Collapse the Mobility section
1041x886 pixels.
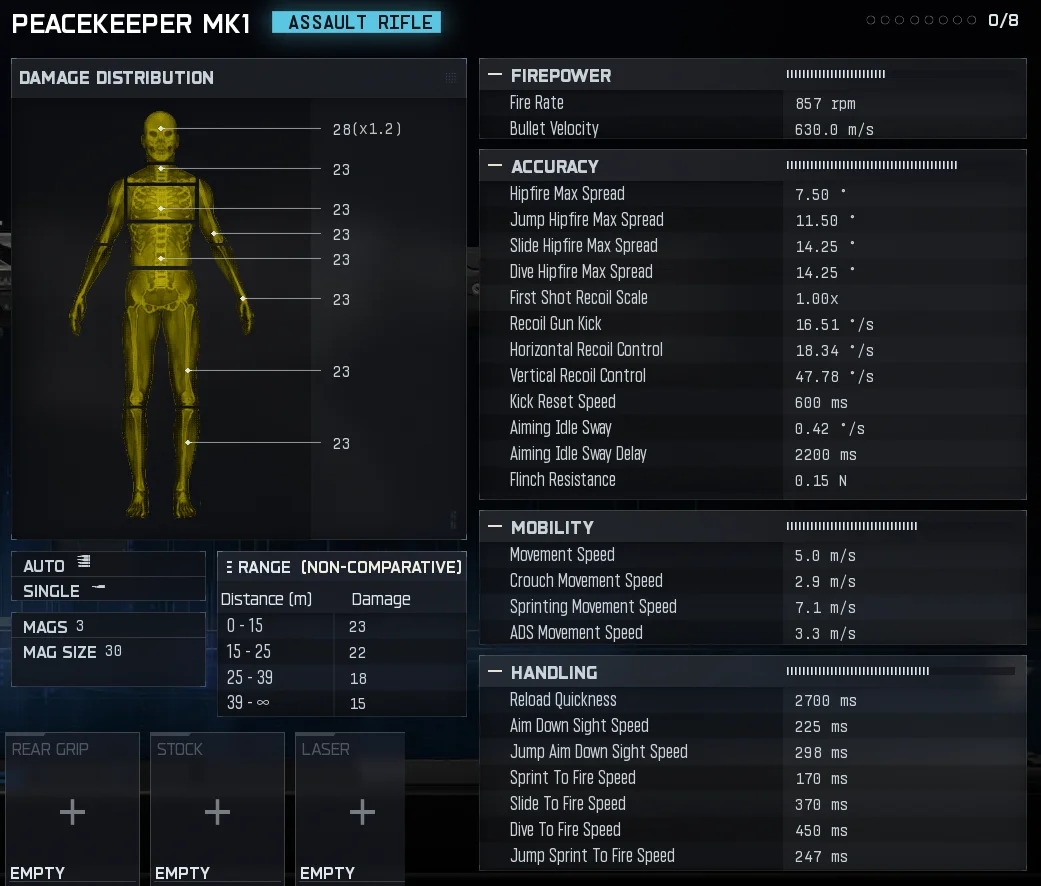(494, 527)
